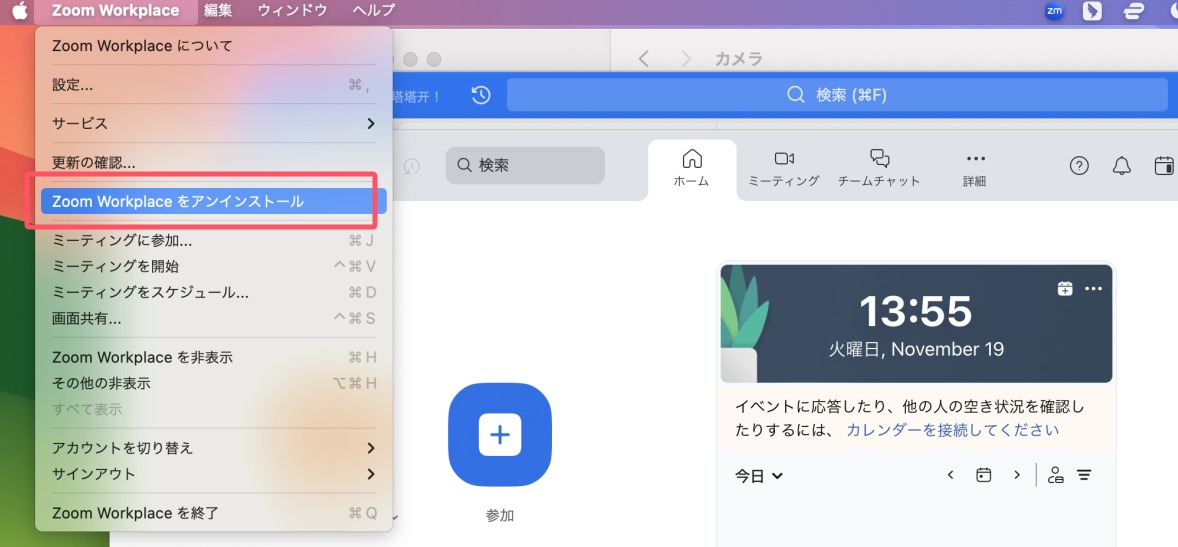Image resolution: width=1178 pixels, height=547 pixels.
Task: Switch to the チームチャット tab
Action: tap(879, 168)
